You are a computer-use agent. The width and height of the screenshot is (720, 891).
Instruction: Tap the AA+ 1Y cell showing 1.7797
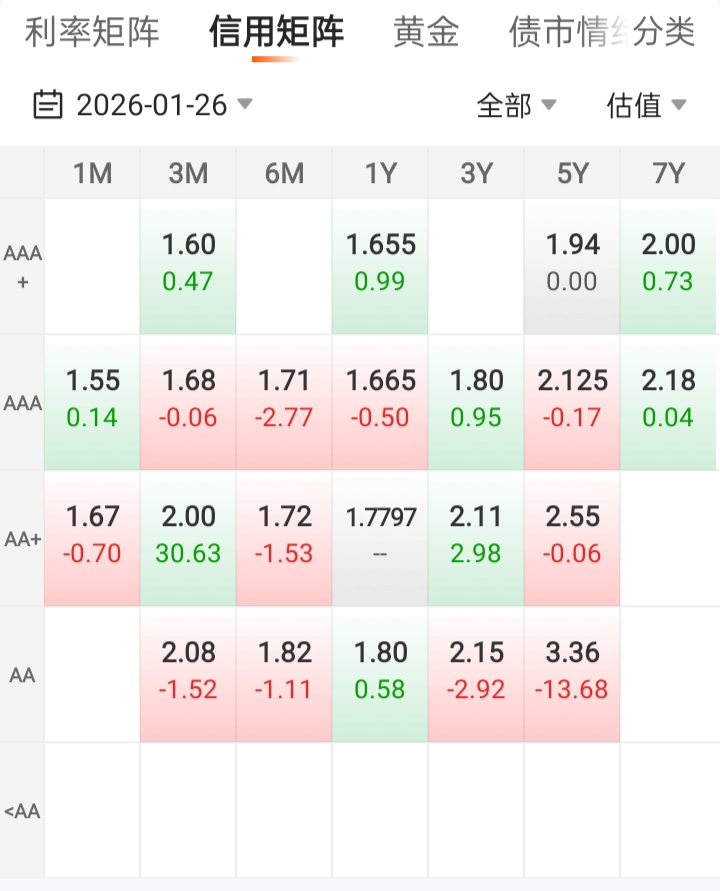[380, 538]
